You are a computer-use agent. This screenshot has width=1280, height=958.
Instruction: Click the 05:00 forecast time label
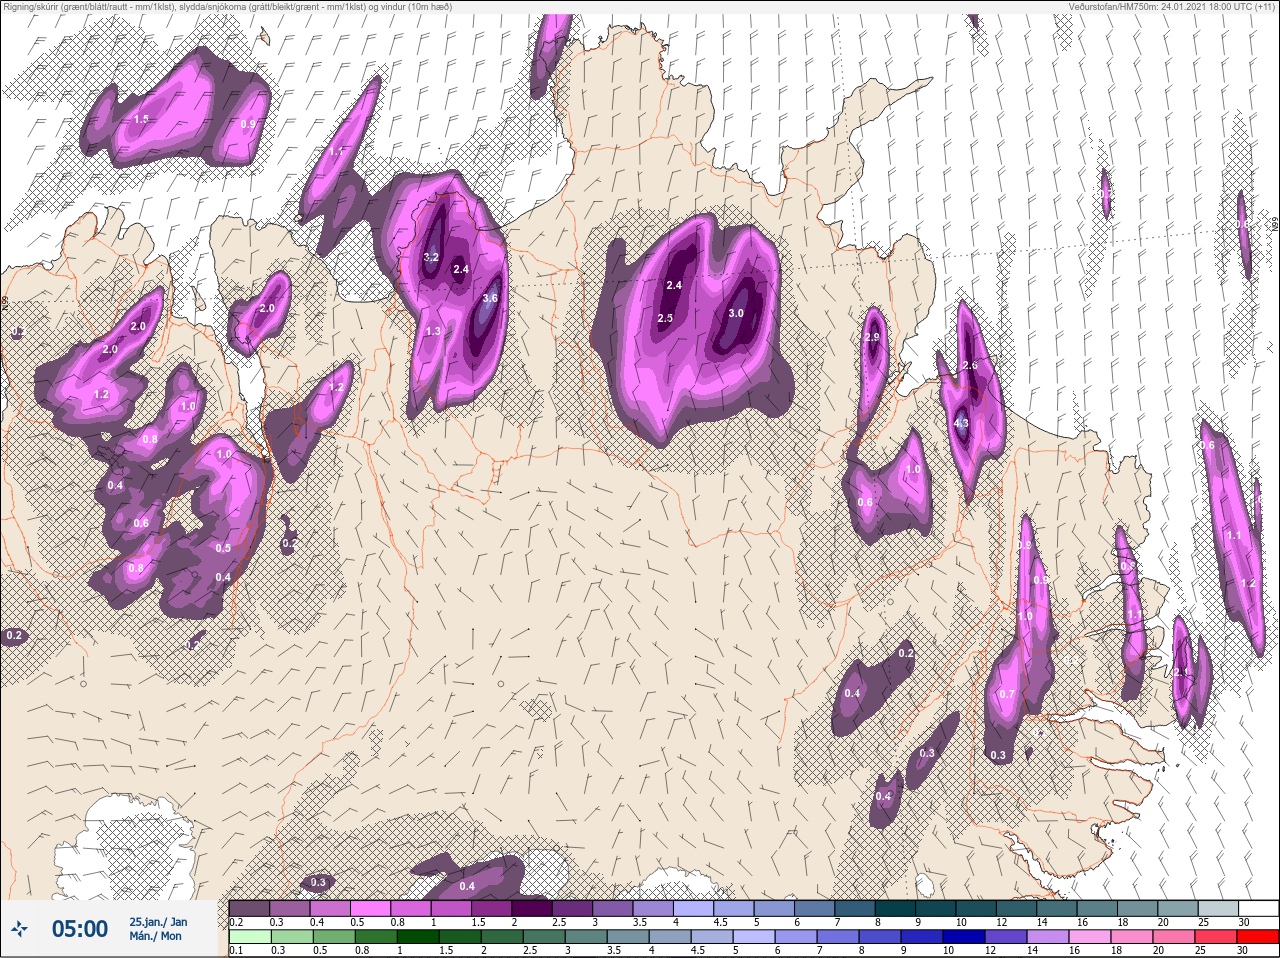[80, 929]
